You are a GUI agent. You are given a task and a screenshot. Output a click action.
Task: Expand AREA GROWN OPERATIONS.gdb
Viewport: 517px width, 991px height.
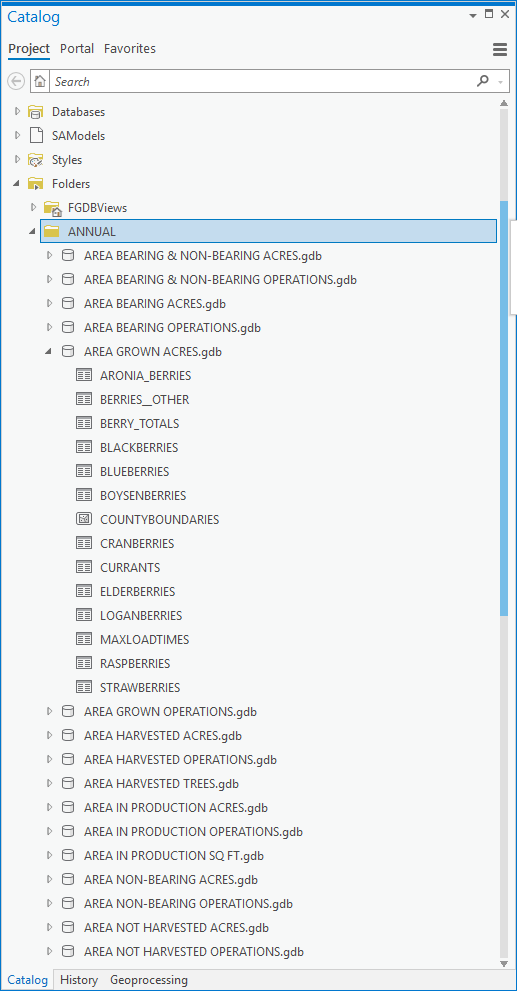pos(49,712)
